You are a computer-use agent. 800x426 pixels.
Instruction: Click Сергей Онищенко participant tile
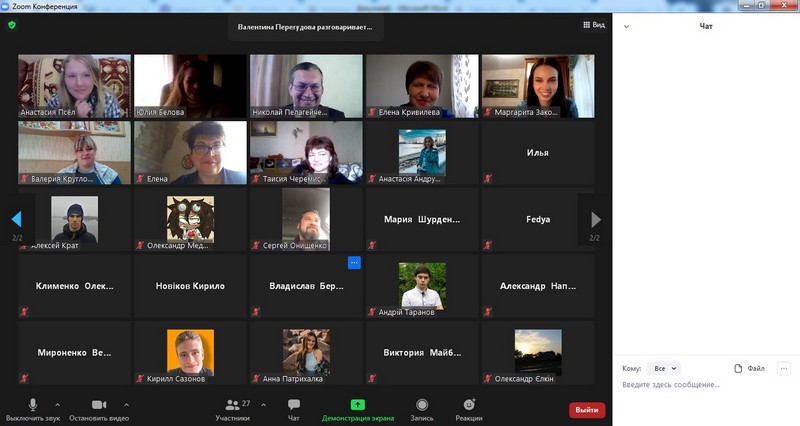[x=306, y=219]
